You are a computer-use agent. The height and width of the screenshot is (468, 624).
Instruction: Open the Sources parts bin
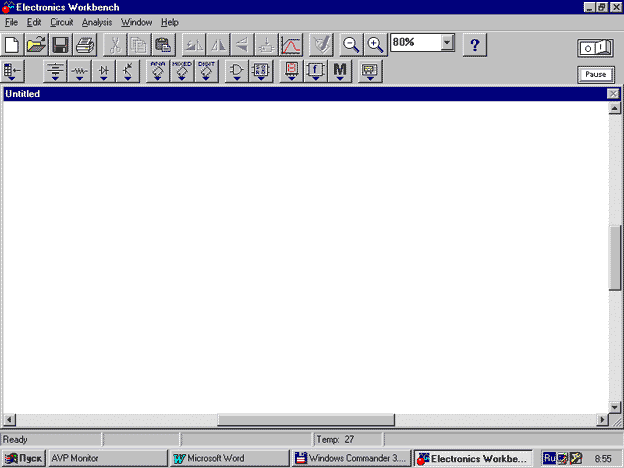click(x=55, y=71)
